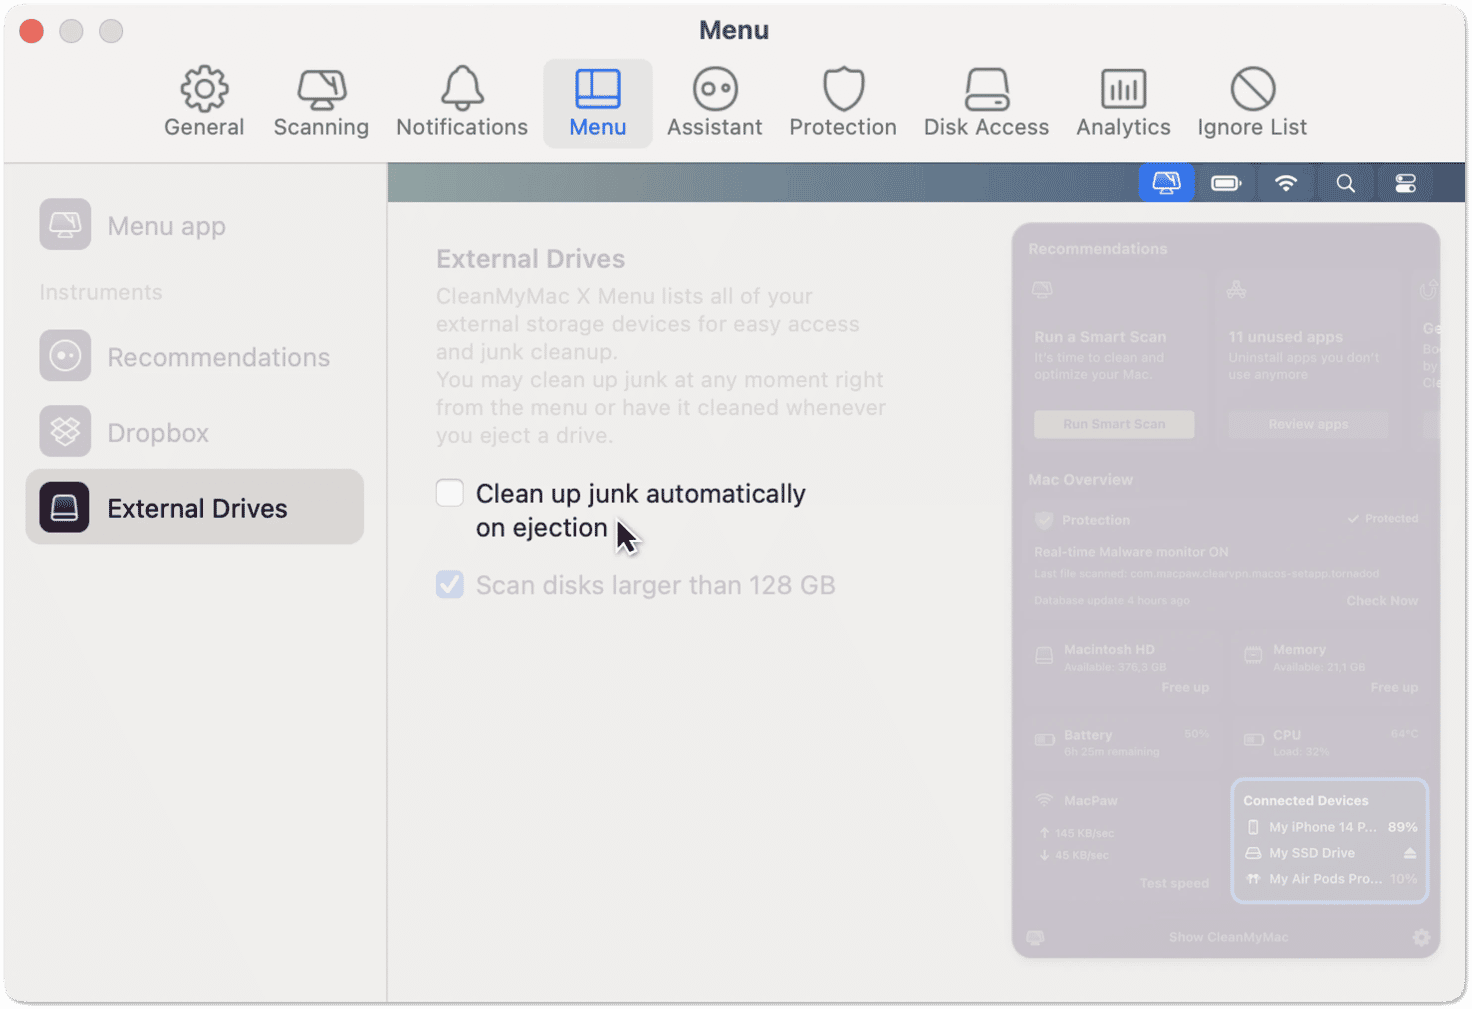This screenshot has width=1472, height=1009.
Task: Click Test speed in network tile
Action: pyautogui.click(x=1174, y=883)
